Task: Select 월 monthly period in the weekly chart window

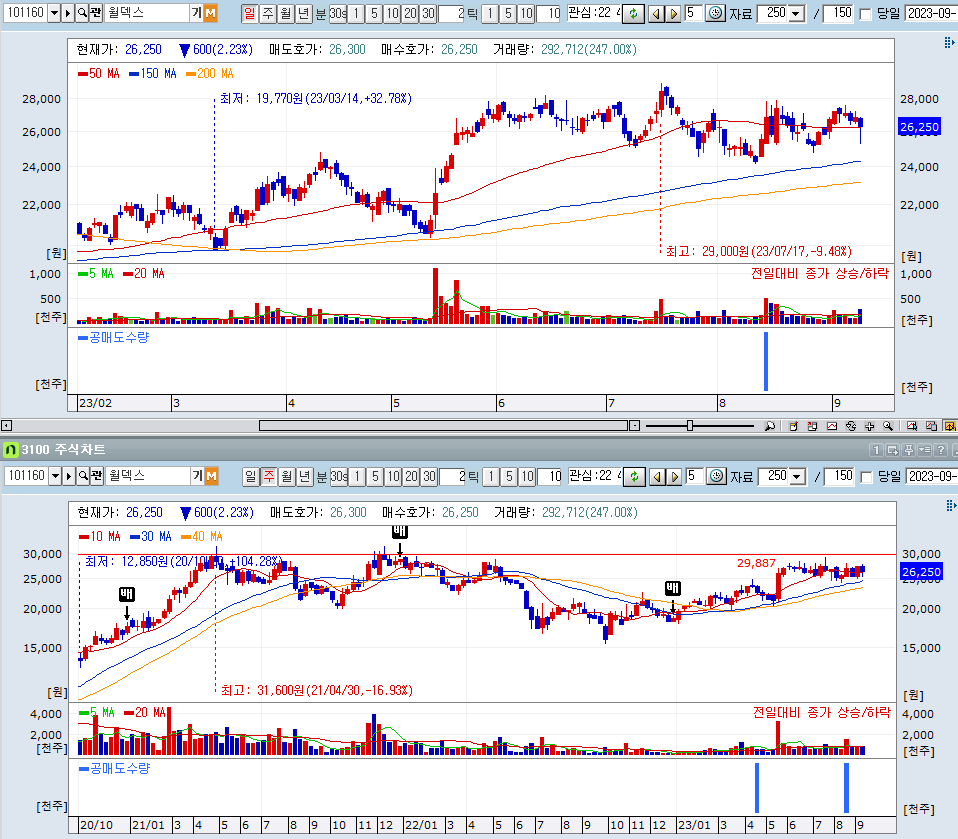Action: (x=287, y=477)
